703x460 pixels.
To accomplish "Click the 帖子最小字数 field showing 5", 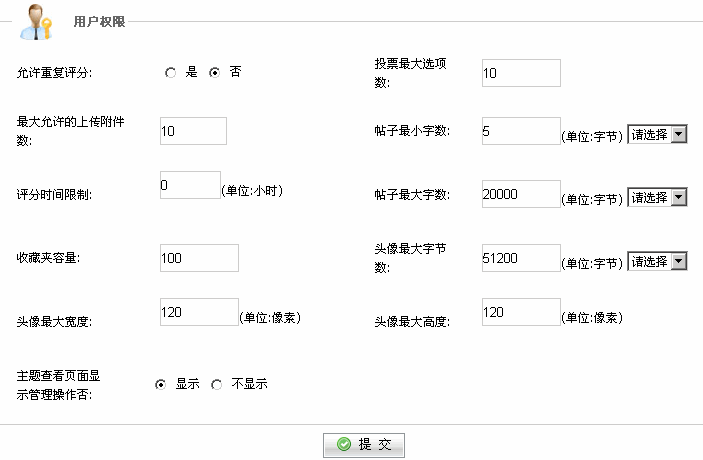I will (x=521, y=131).
